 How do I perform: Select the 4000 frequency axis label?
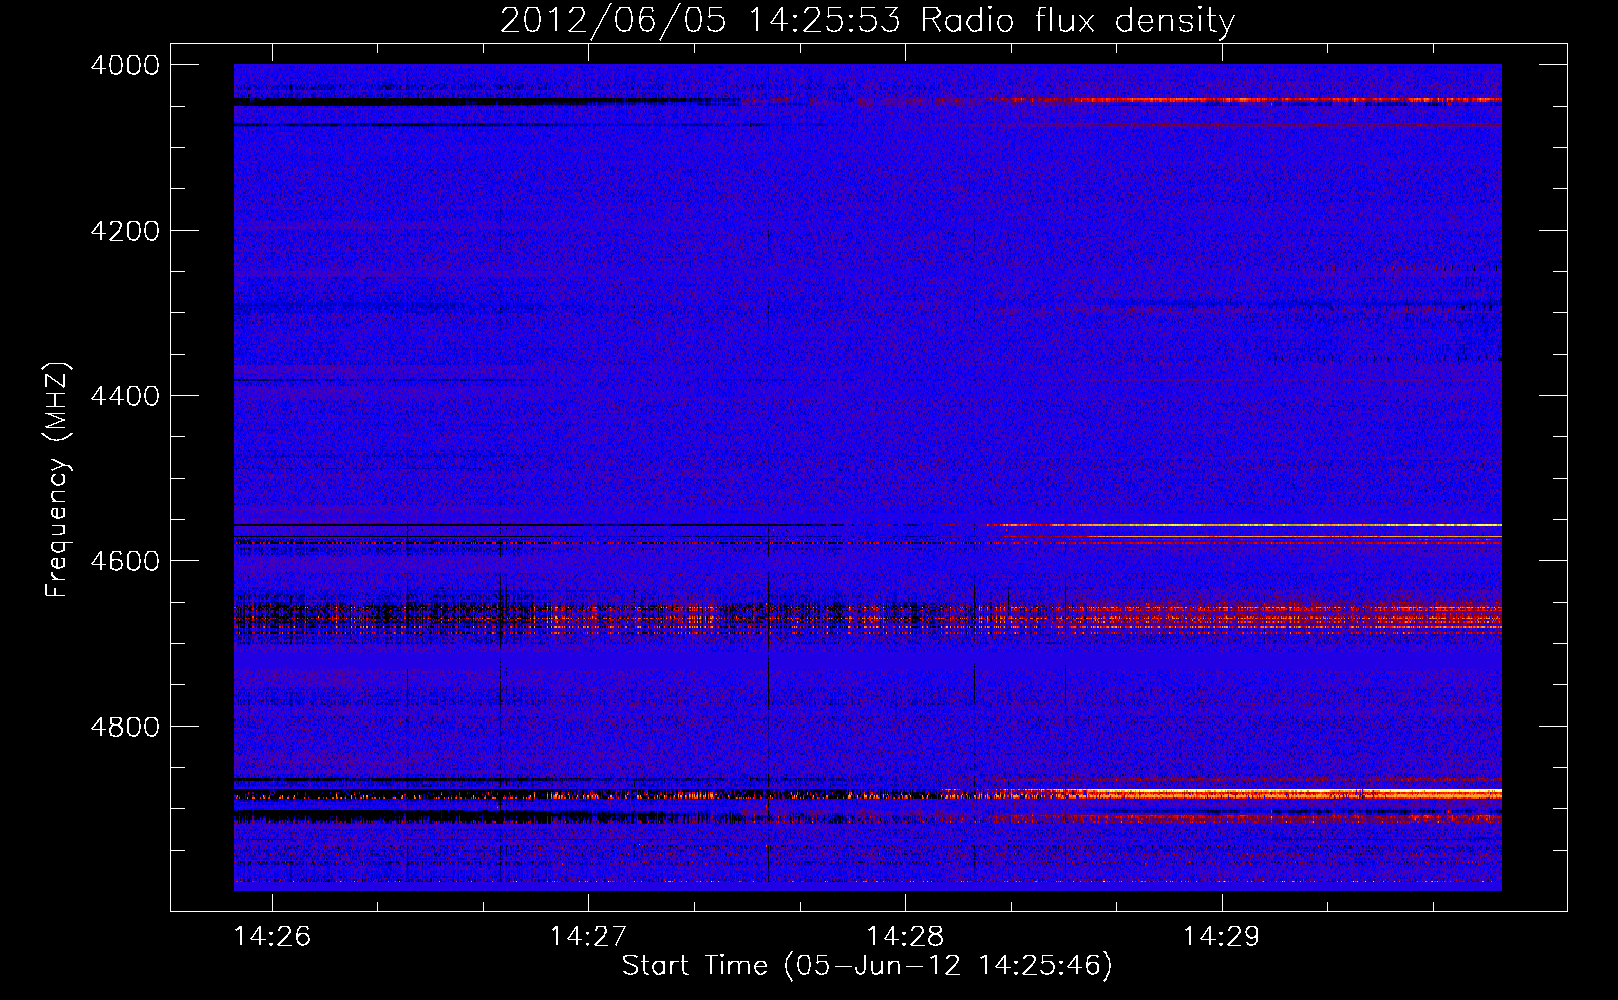124,66
